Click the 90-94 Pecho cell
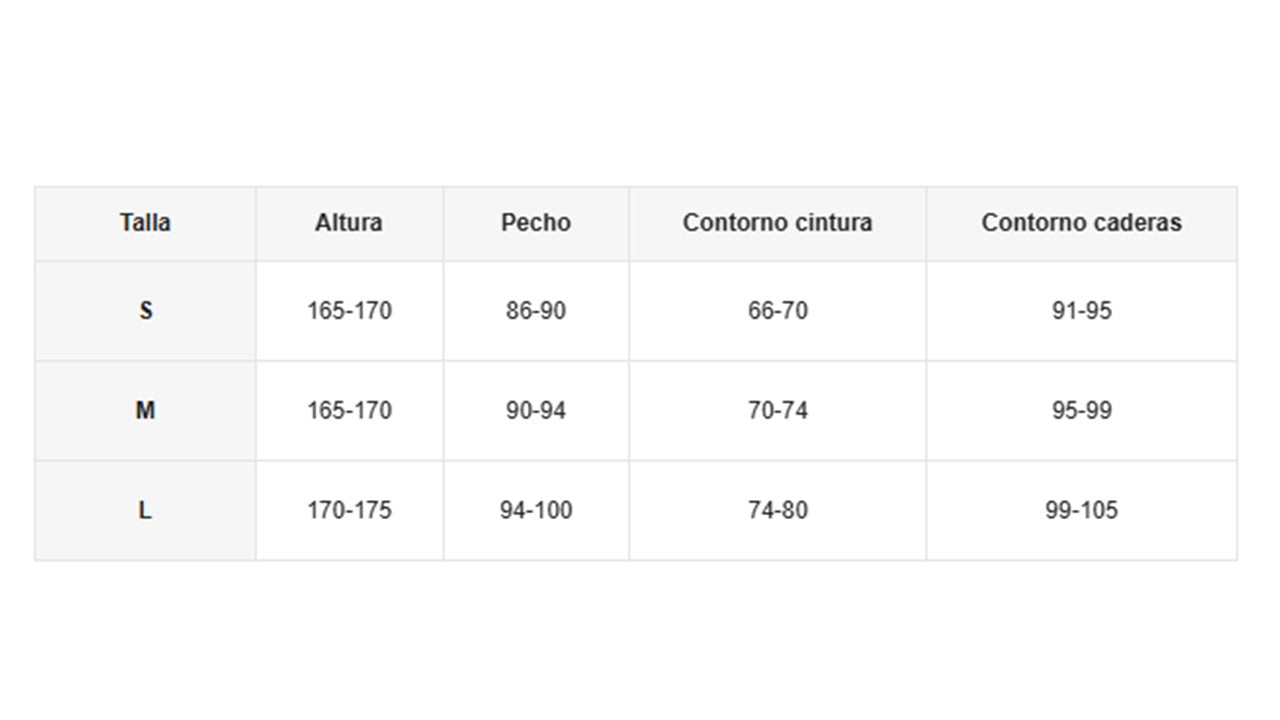The width and height of the screenshot is (1280, 720). click(x=536, y=410)
